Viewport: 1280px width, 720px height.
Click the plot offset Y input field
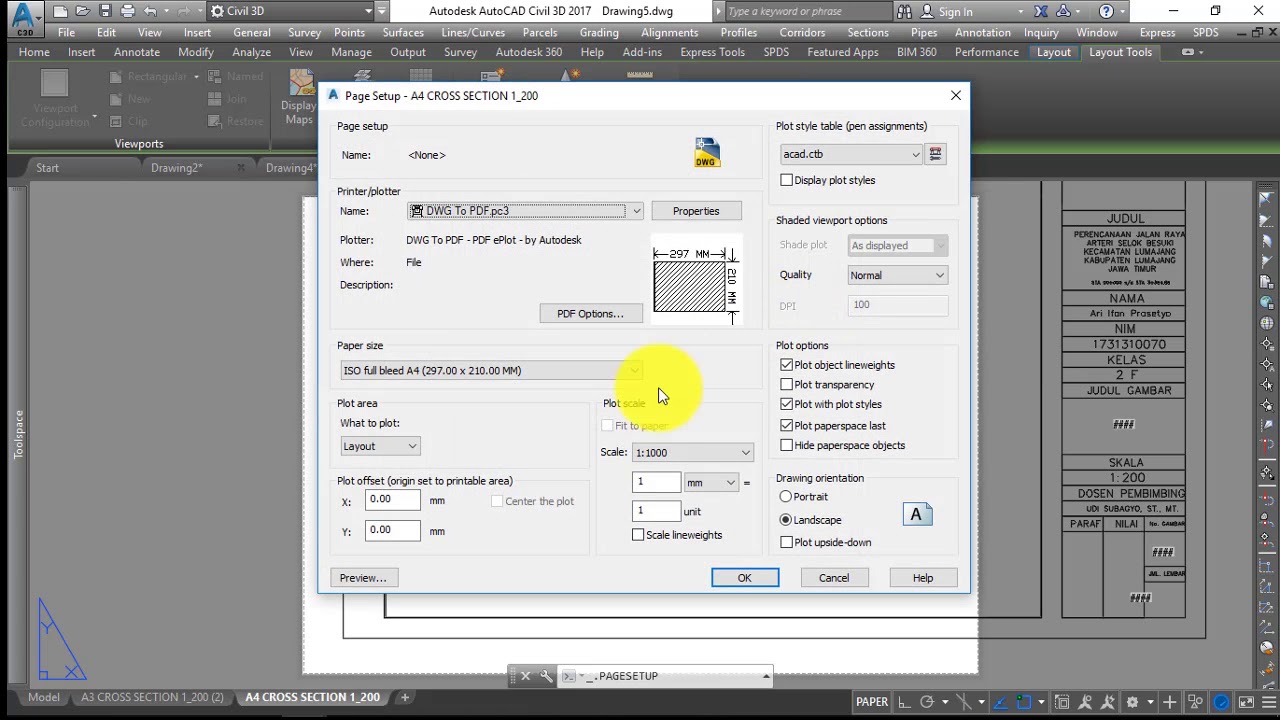[392, 530]
